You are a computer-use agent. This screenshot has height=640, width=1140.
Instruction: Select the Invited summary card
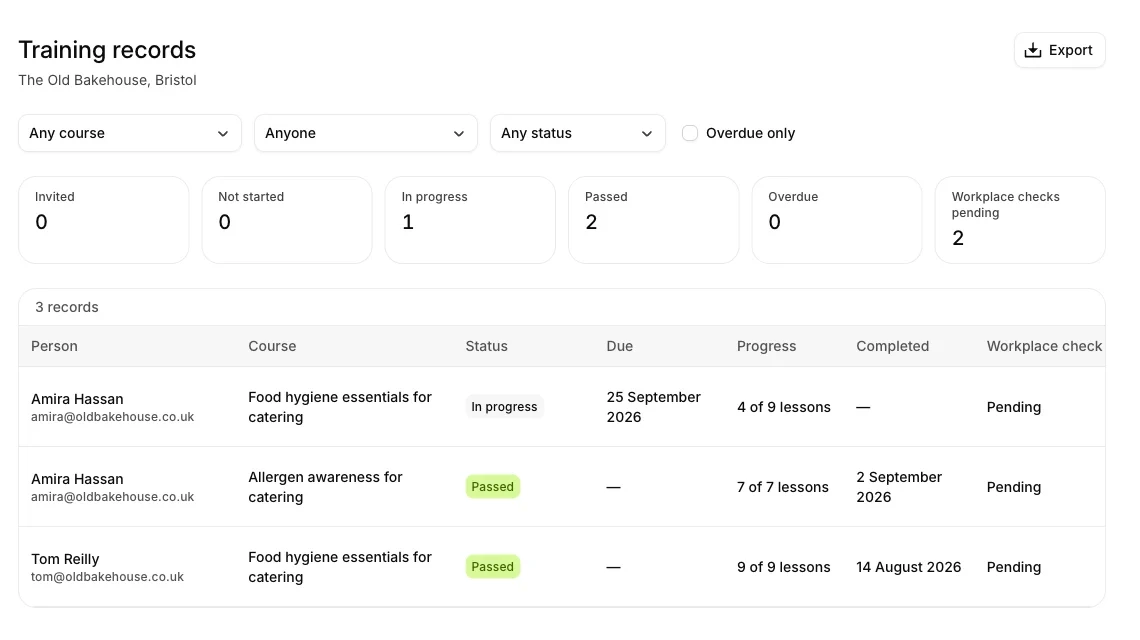tap(104, 220)
